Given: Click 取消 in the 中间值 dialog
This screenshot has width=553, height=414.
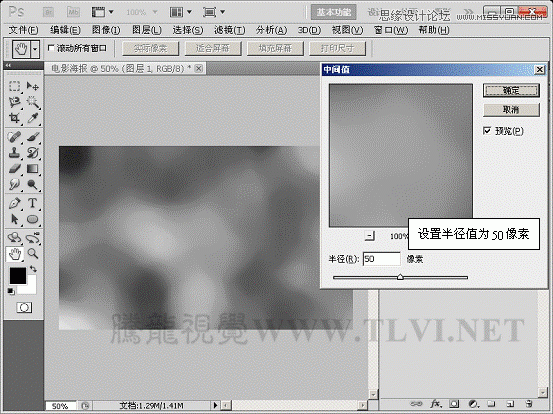Looking at the screenshot, I should (x=511, y=110).
